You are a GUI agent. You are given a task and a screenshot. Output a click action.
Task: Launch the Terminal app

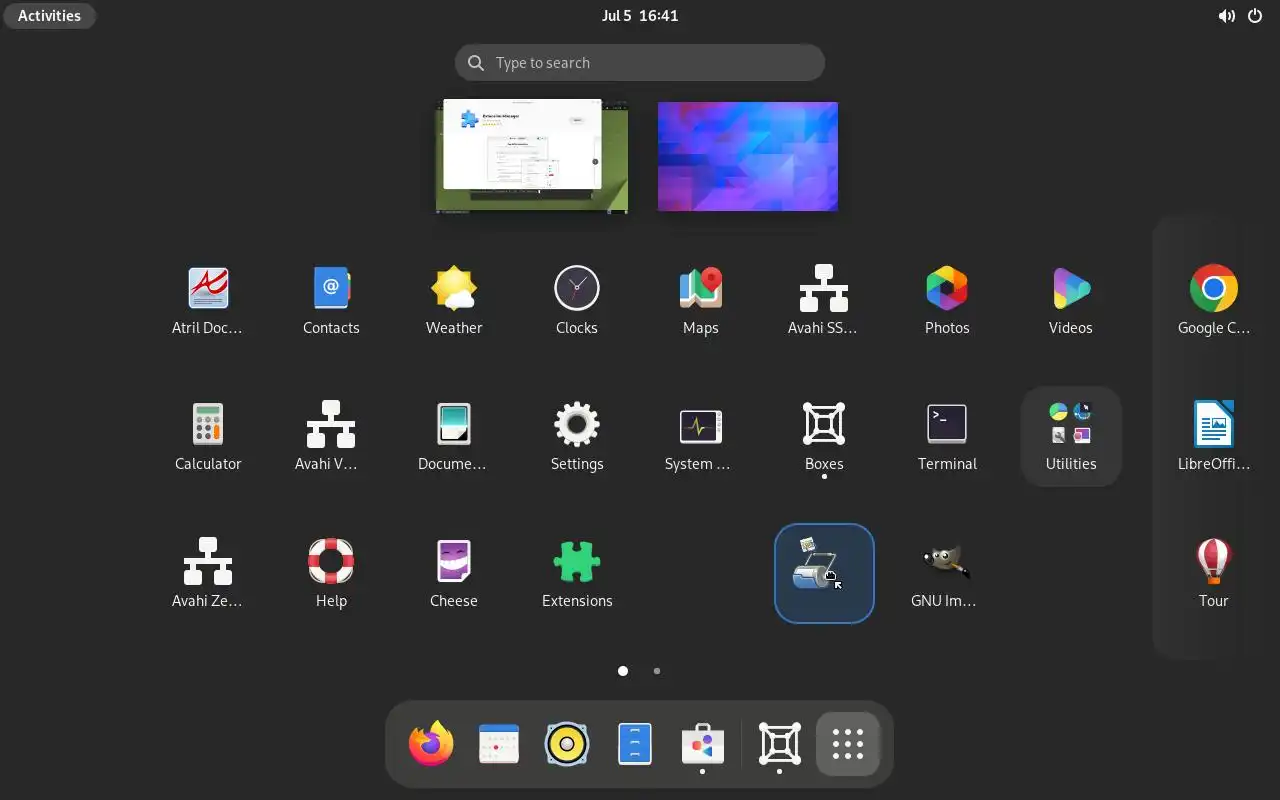pos(947,436)
